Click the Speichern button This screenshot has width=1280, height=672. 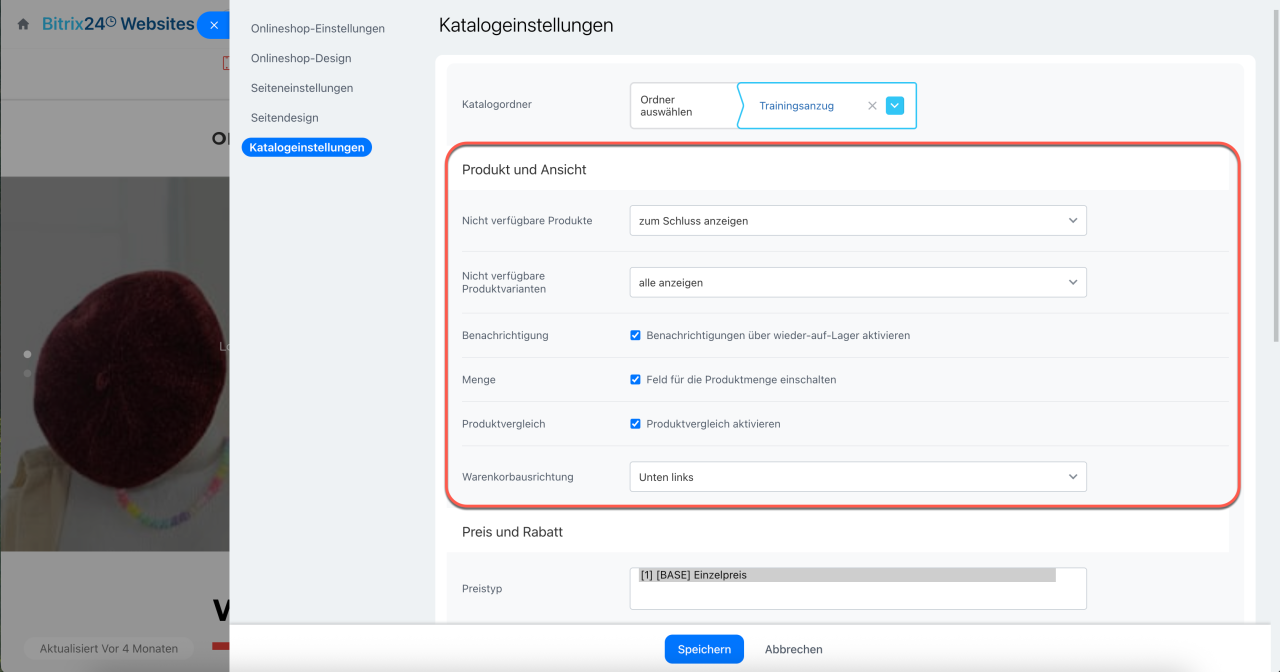704,649
